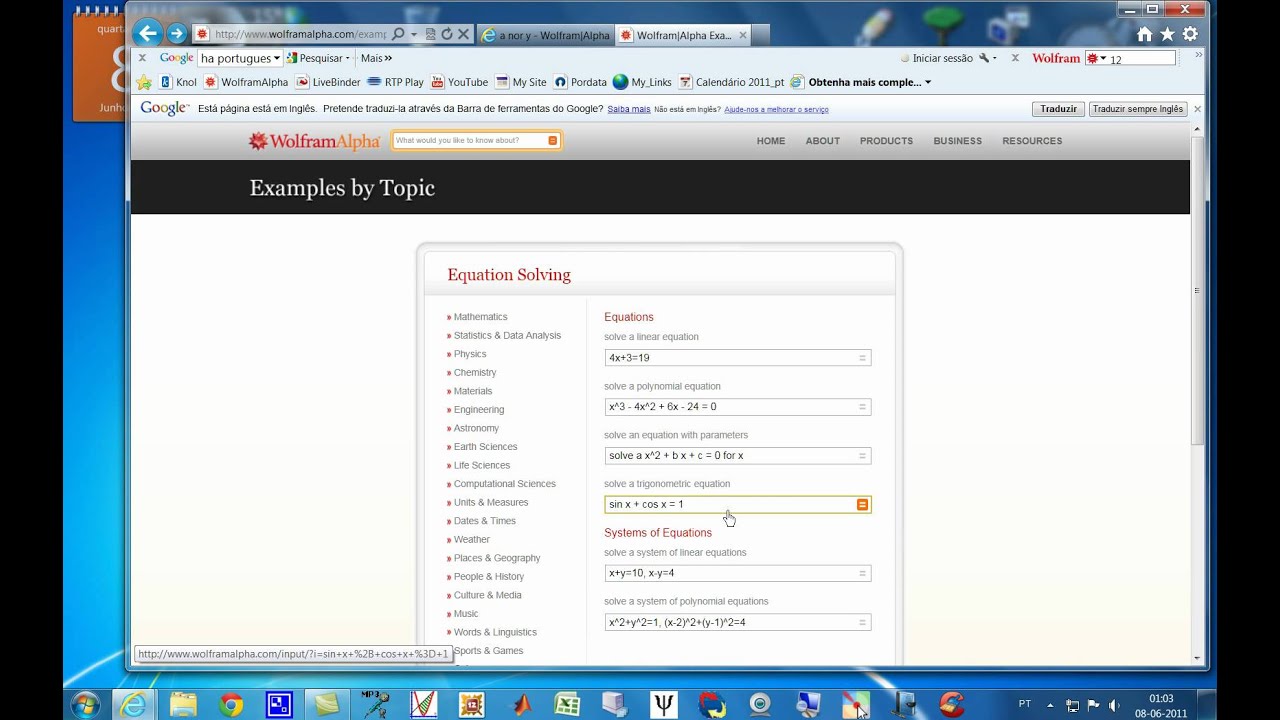Click the Traduzir button
The height and width of the screenshot is (720, 1280).
[x=1059, y=109]
